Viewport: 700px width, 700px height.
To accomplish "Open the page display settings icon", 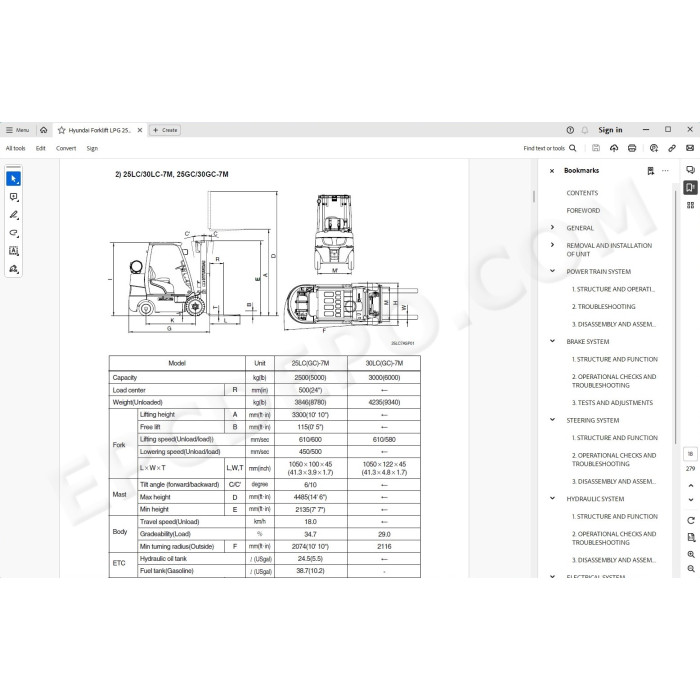I will [691, 537].
